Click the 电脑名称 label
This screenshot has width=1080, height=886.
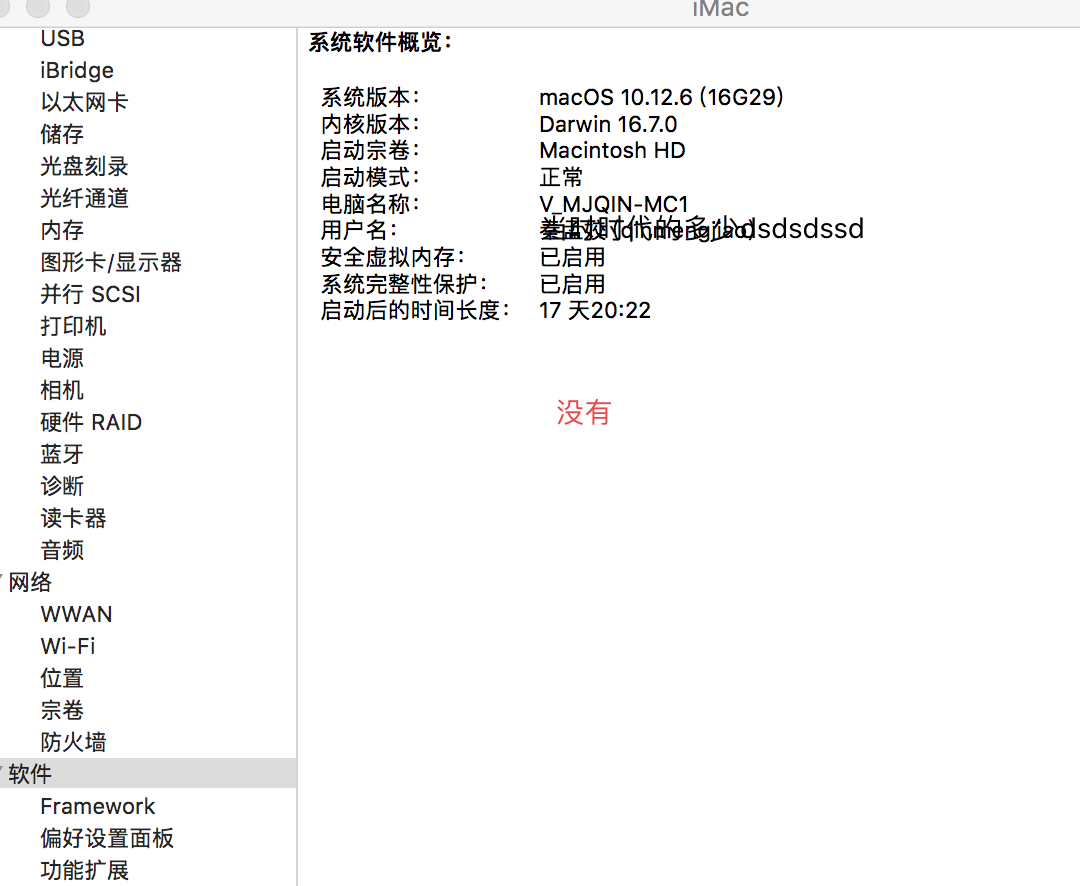tap(371, 204)
